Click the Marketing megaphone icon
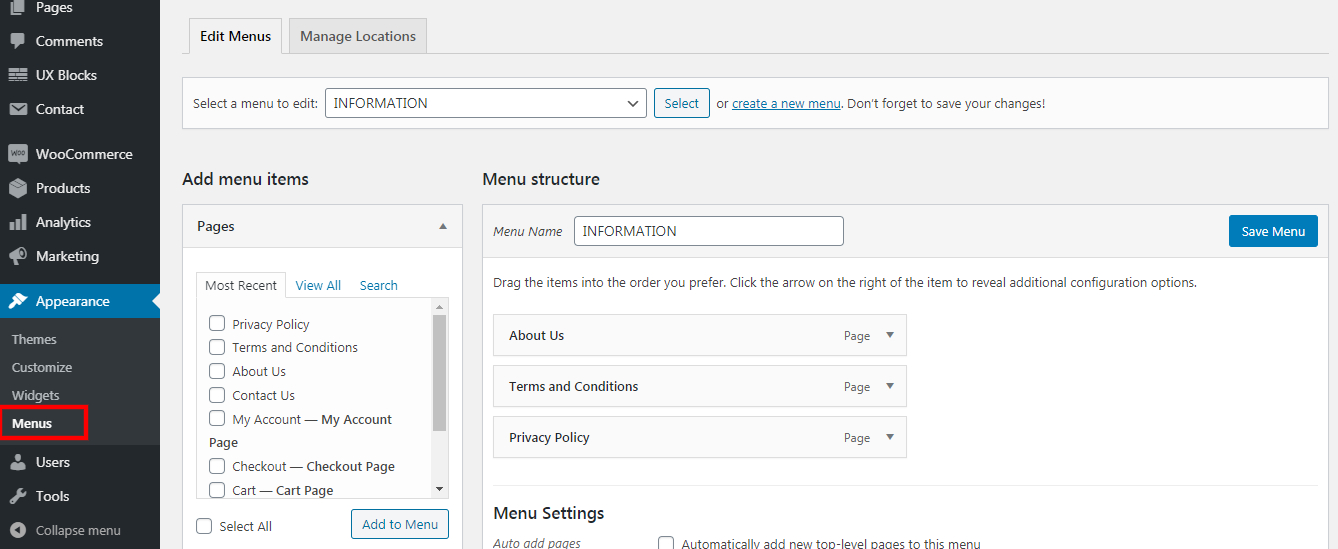This screenshot has height=549, width=1338. pyautogui.click(x=17, y=256)
